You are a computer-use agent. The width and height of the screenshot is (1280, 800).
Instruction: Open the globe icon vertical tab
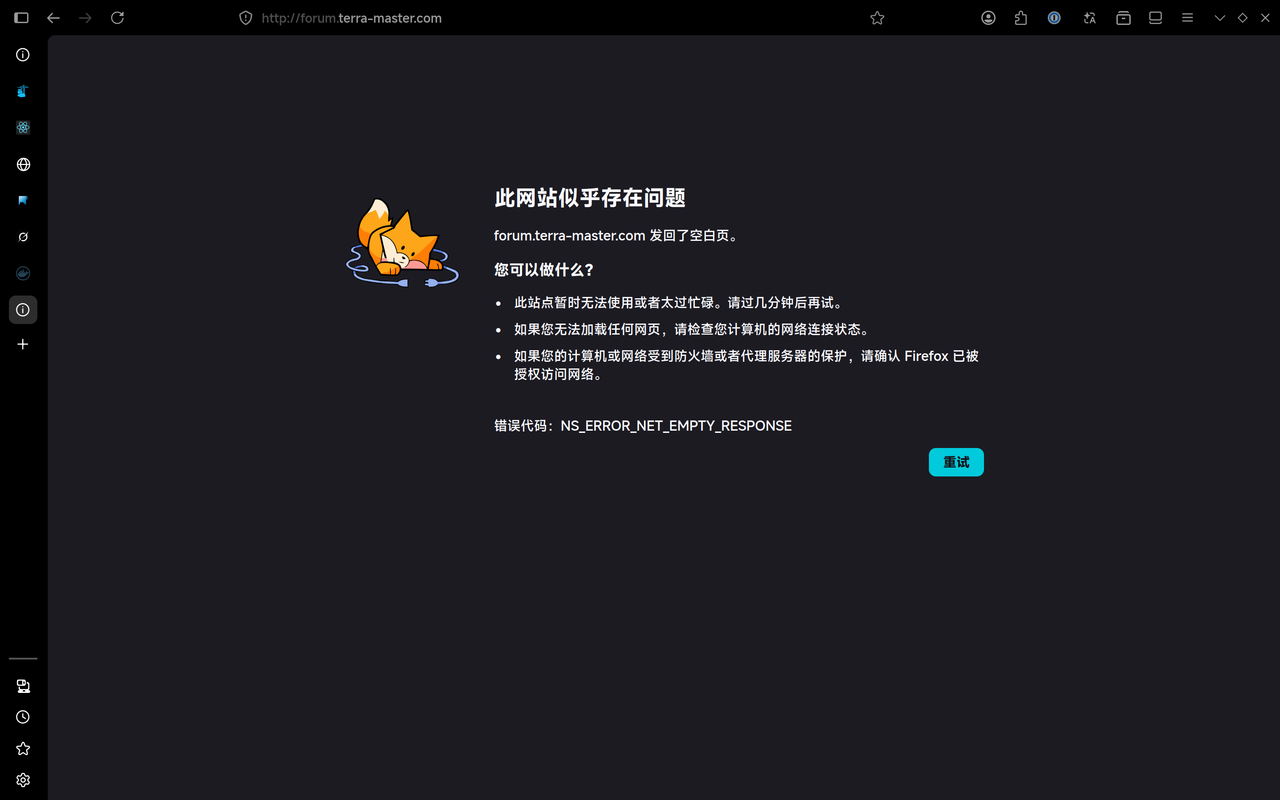pyautogui.click(x=23, y=164)
